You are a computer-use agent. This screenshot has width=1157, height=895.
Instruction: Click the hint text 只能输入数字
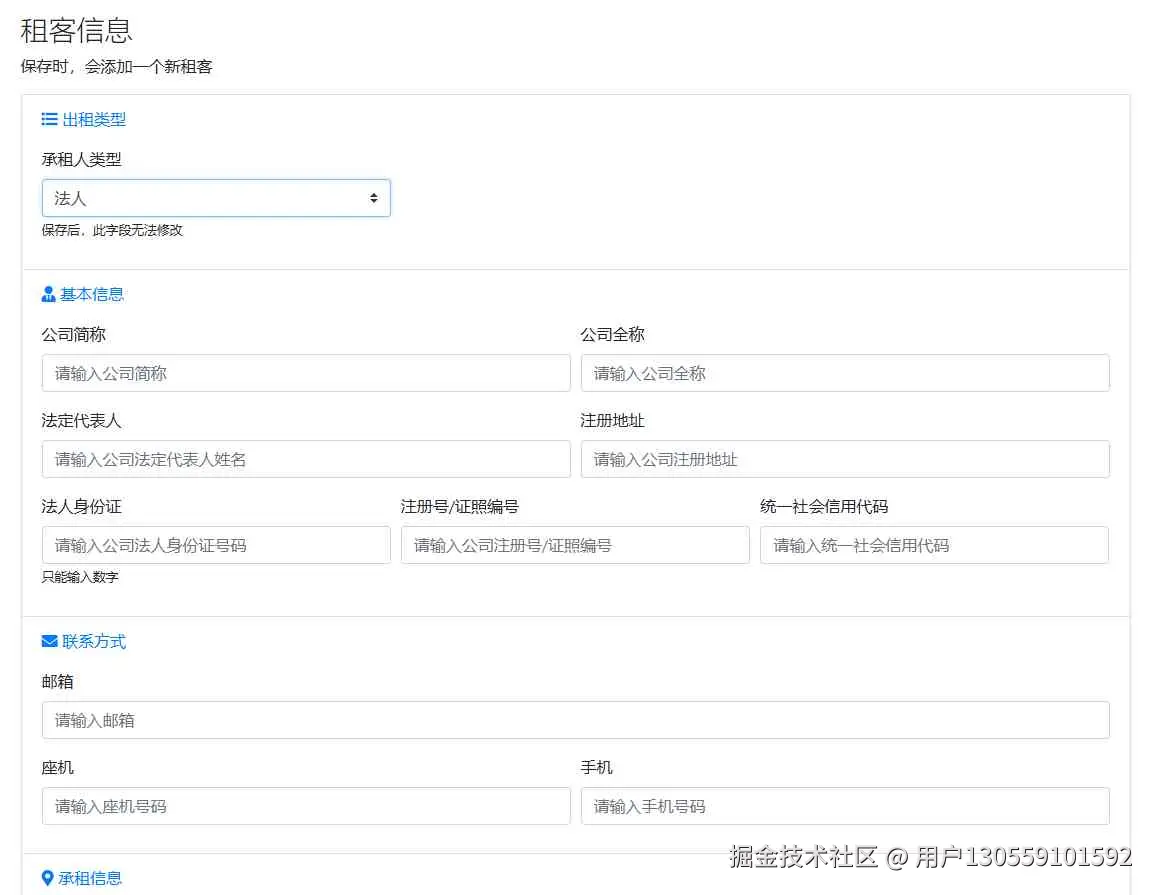(x=80, y=577)
